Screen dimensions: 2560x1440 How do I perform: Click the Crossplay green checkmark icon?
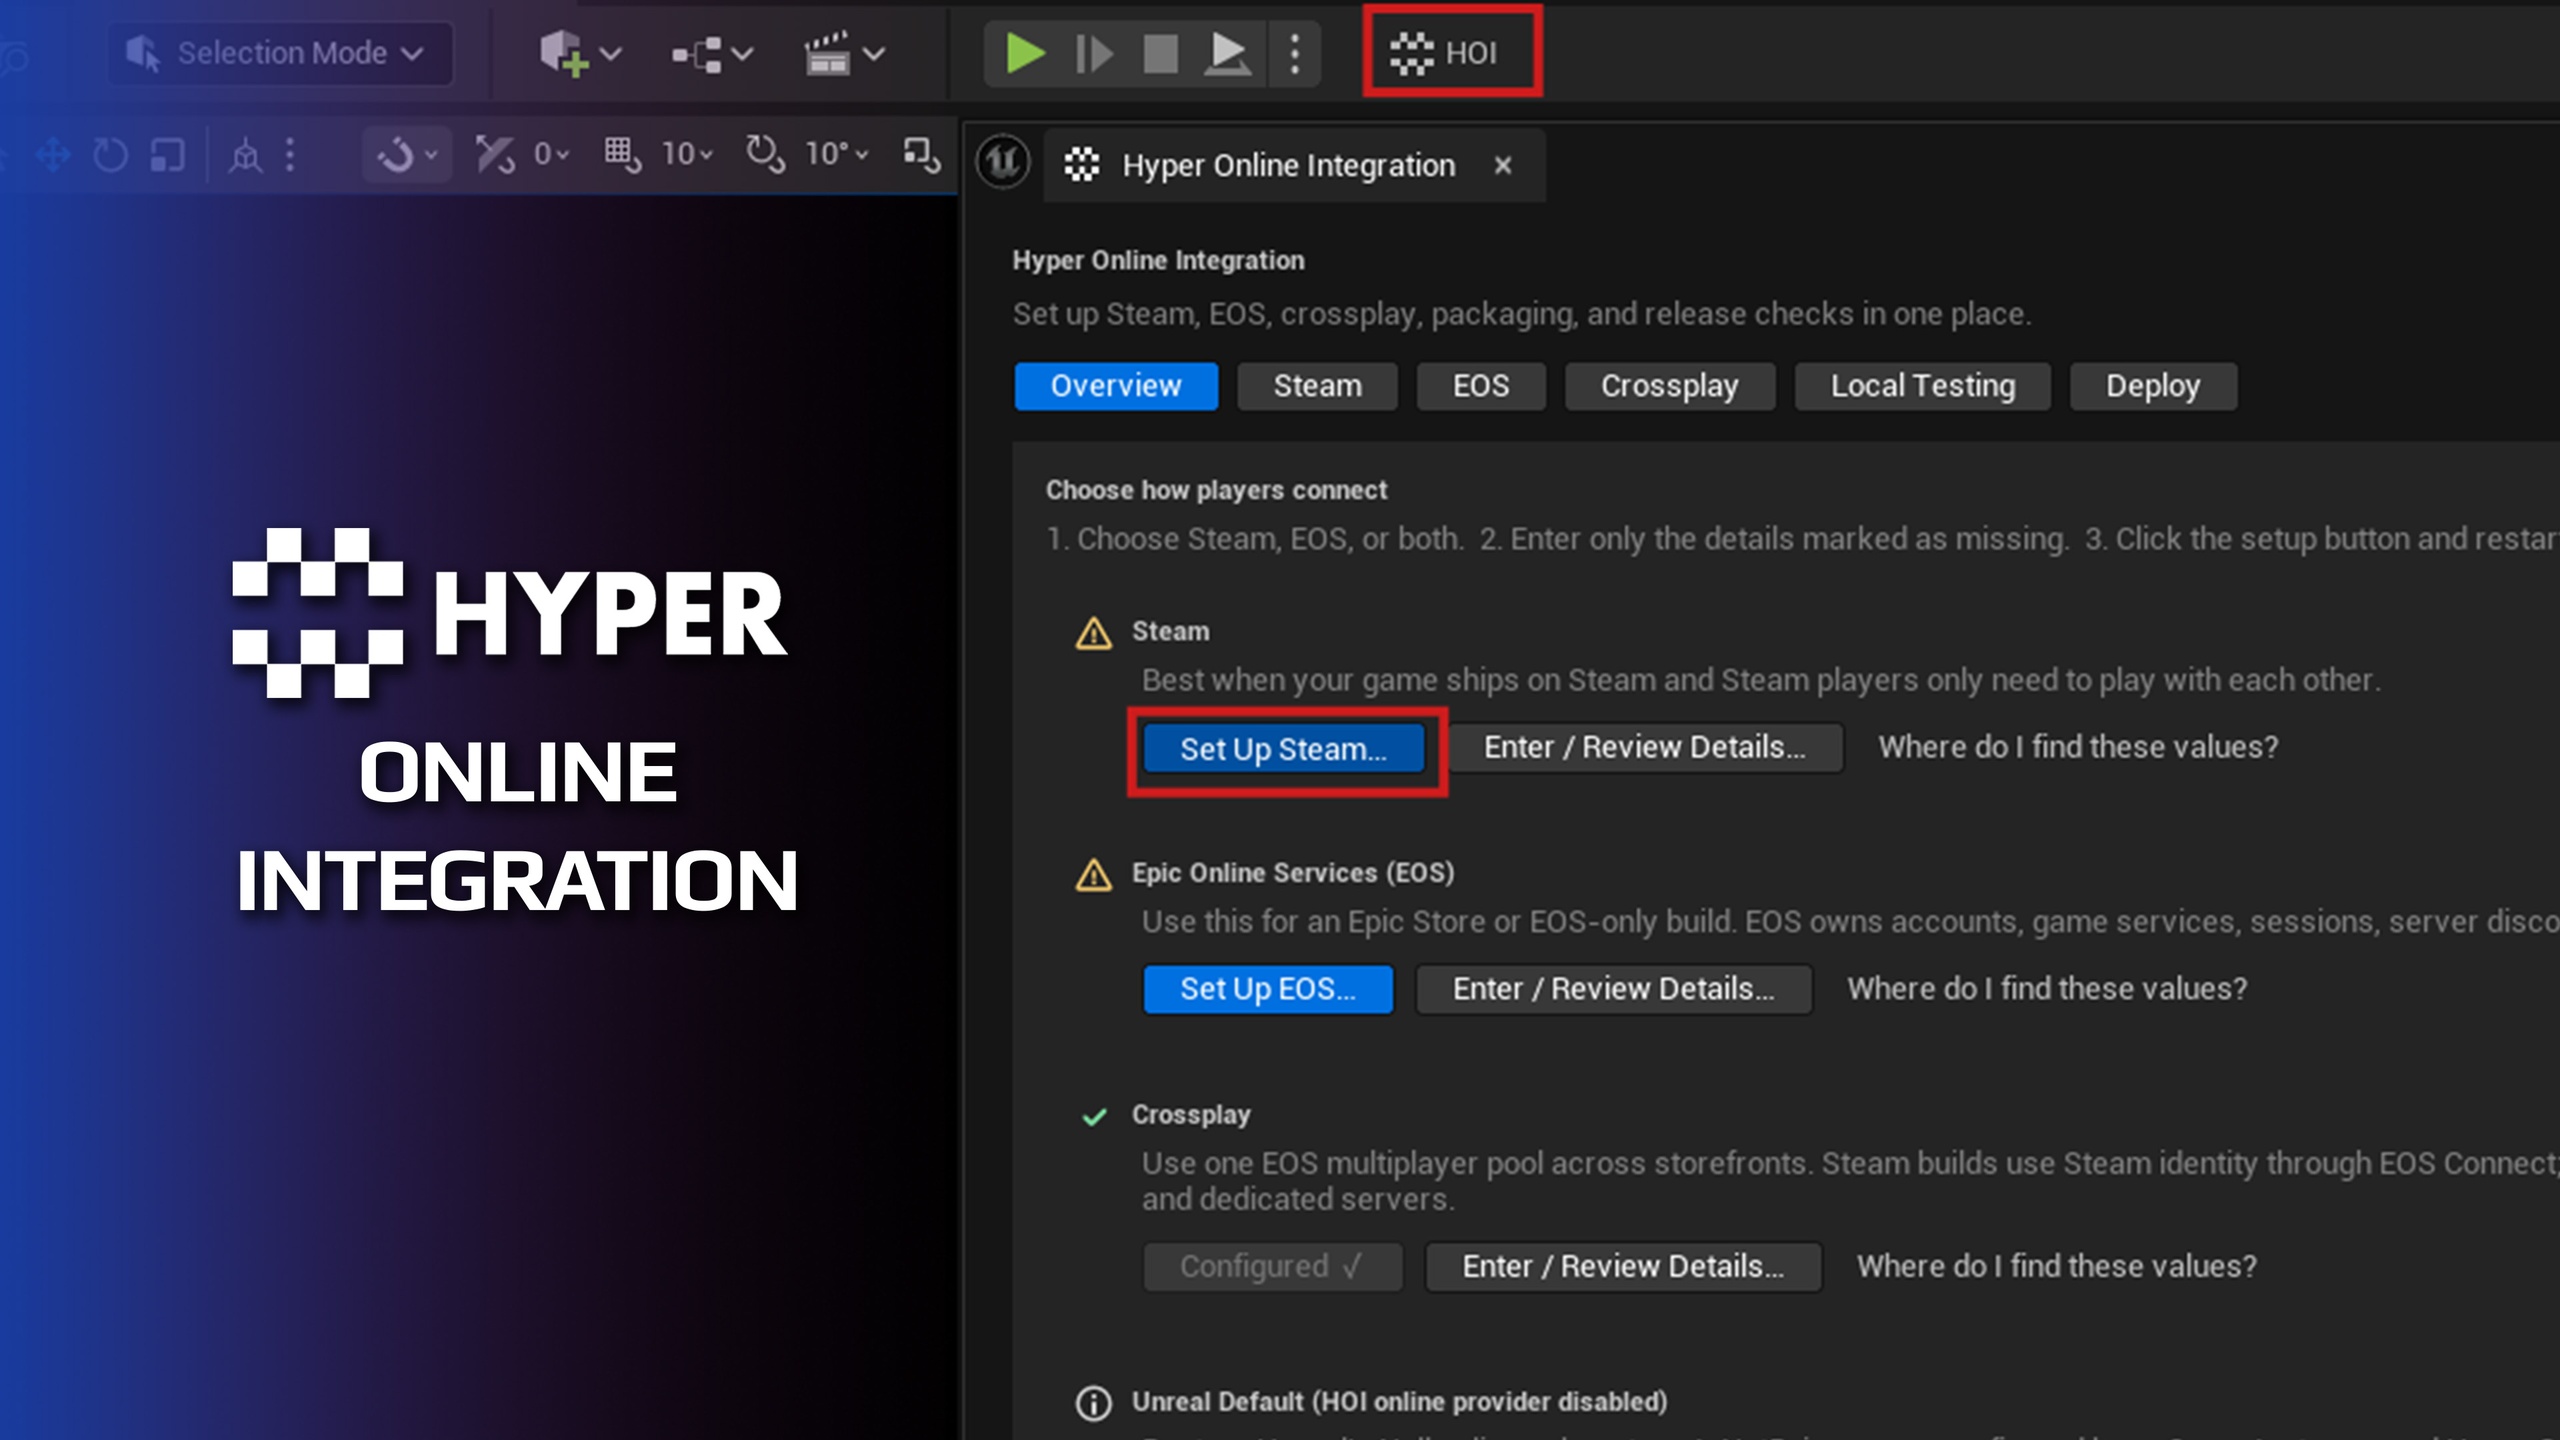click(x=1094, y=1116)
